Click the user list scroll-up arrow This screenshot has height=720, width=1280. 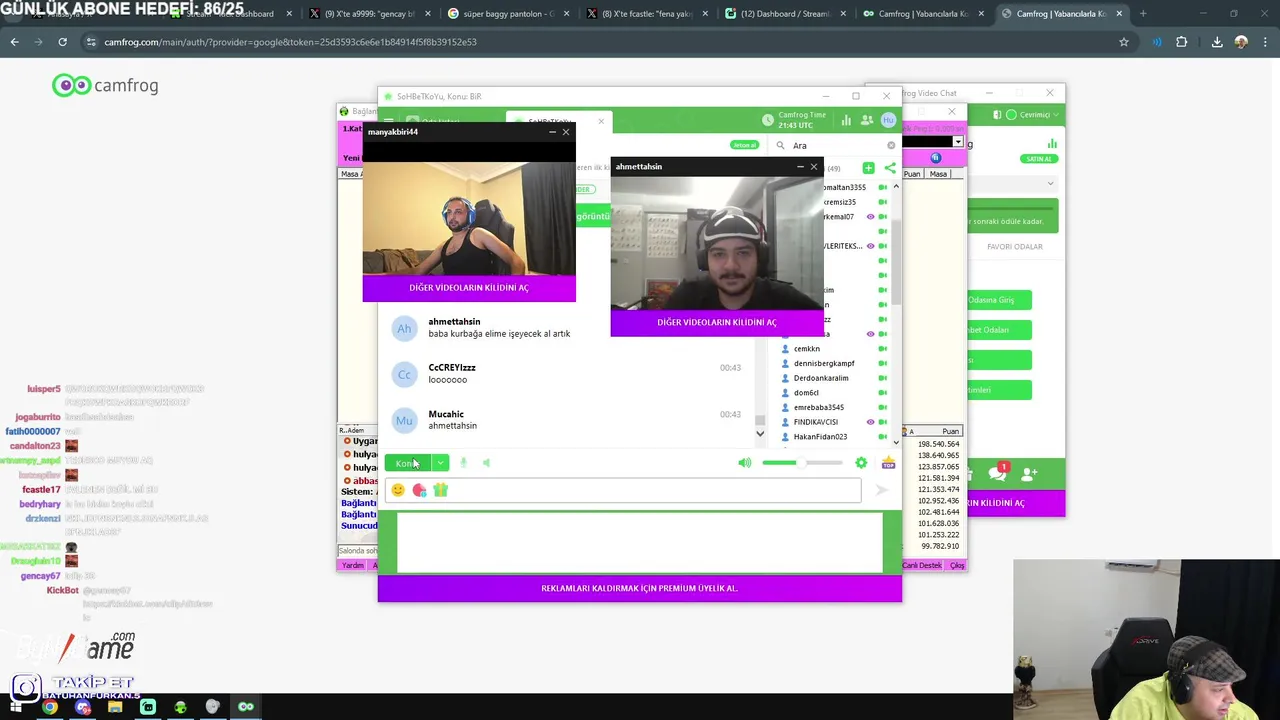click(896, 187)
